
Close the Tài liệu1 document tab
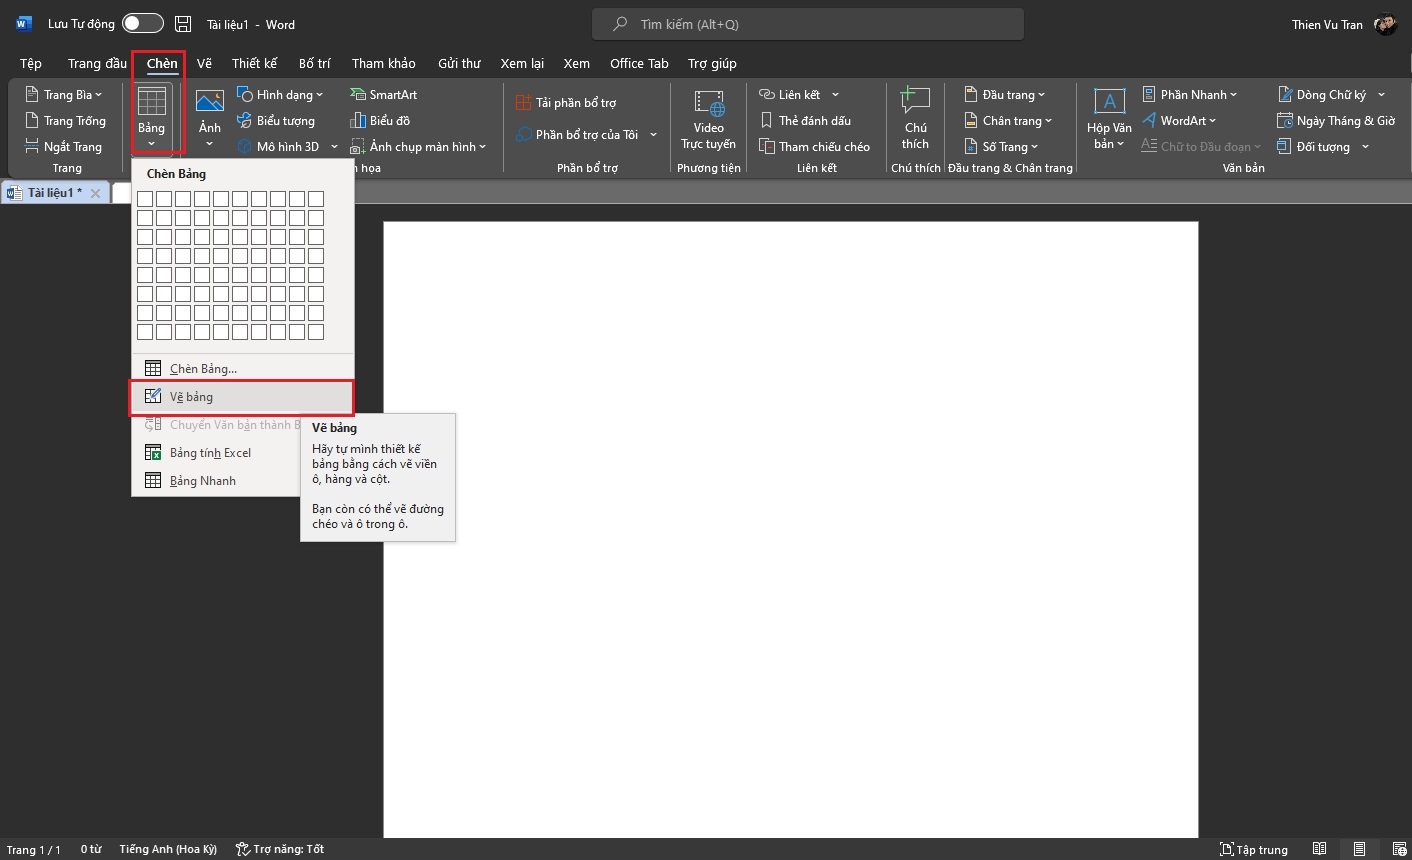click(95, 193)
